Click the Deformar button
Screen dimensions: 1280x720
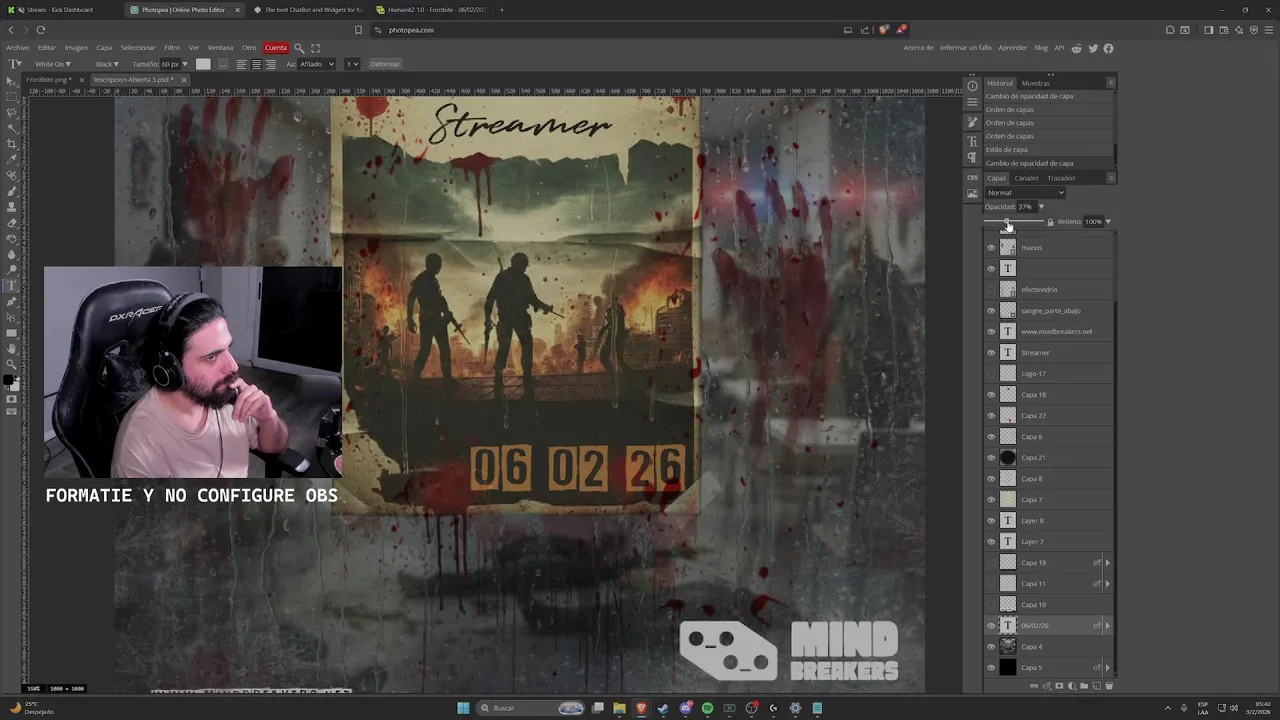pos(385,64)
